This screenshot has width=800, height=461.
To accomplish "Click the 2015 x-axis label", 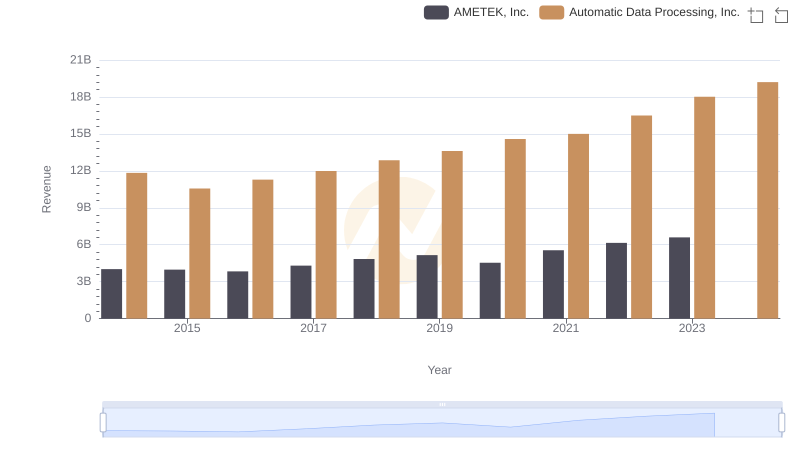I will (187, 328).
